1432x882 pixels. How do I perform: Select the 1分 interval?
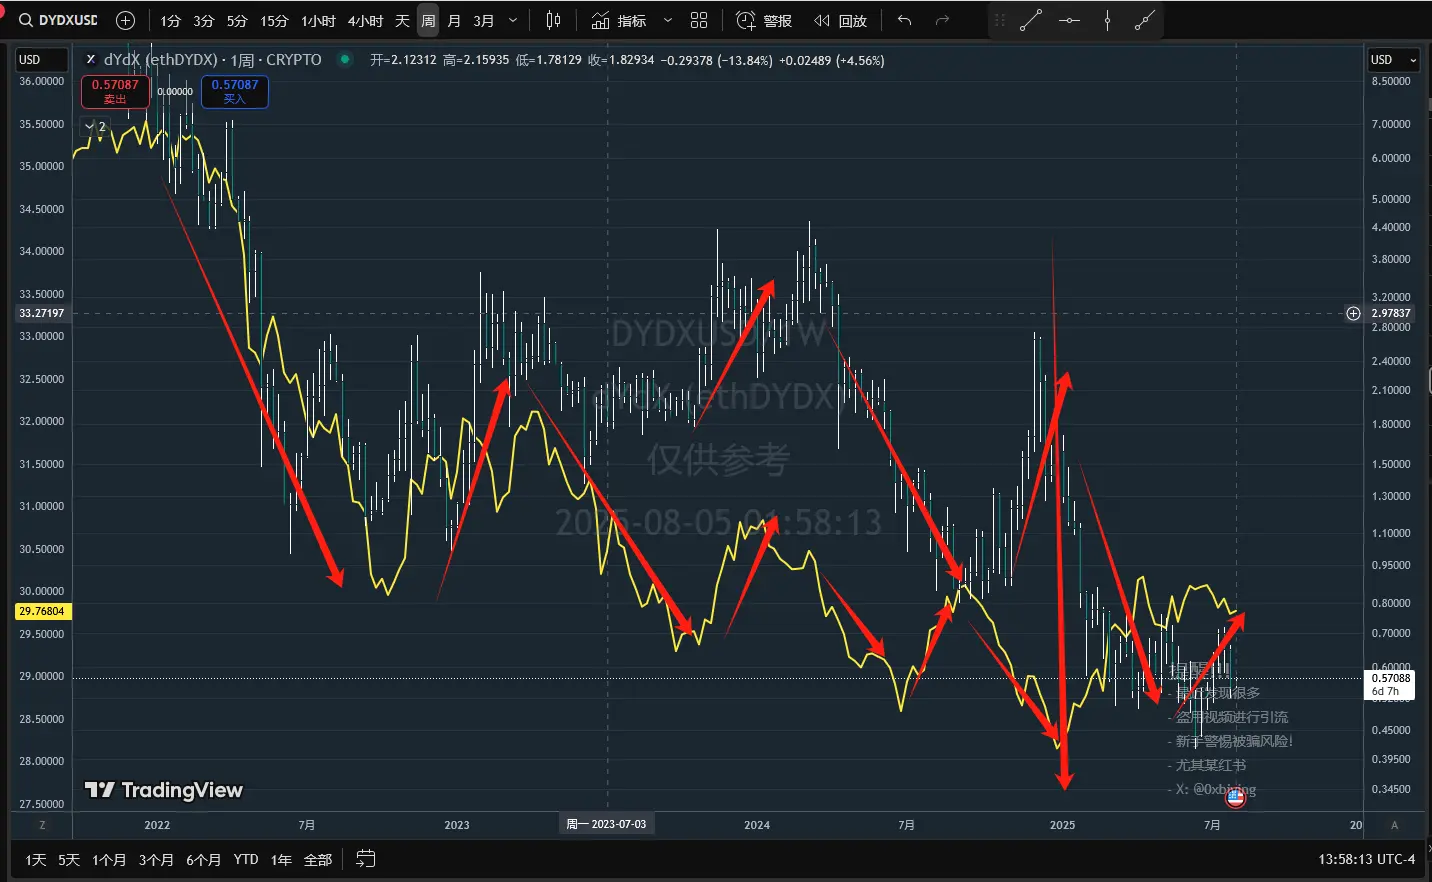171,20
